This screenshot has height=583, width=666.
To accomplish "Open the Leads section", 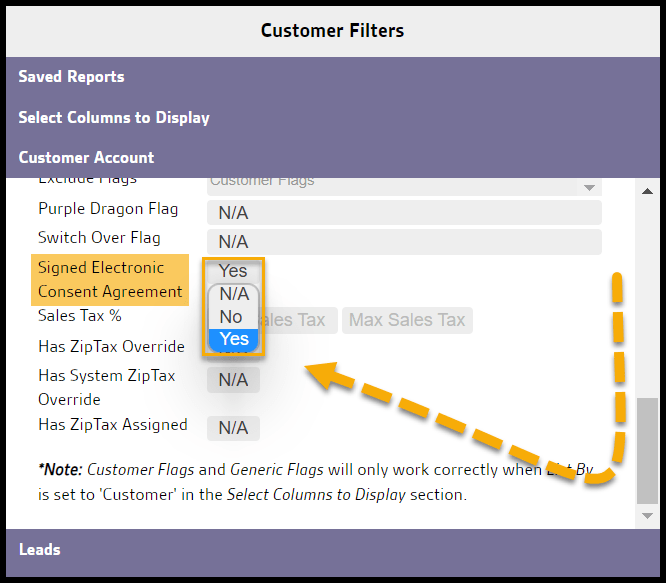I will (x=40, y=550).
